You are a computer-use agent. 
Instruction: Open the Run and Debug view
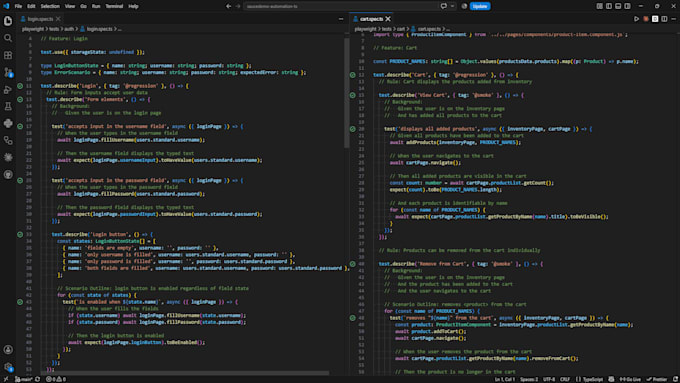(x=8, y=89)
